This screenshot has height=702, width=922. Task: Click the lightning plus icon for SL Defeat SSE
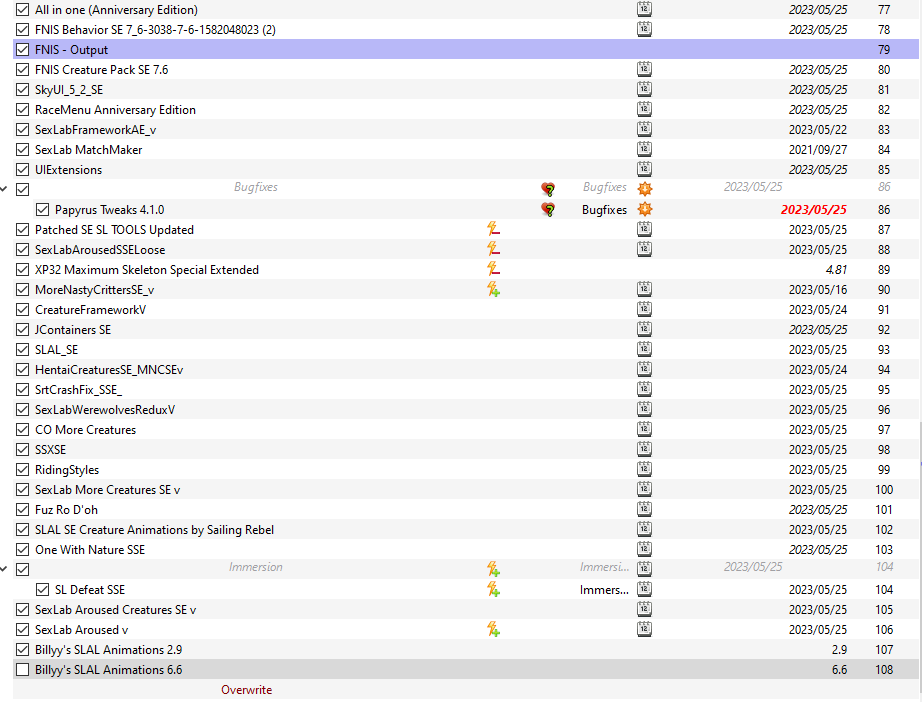click(493, 589)
